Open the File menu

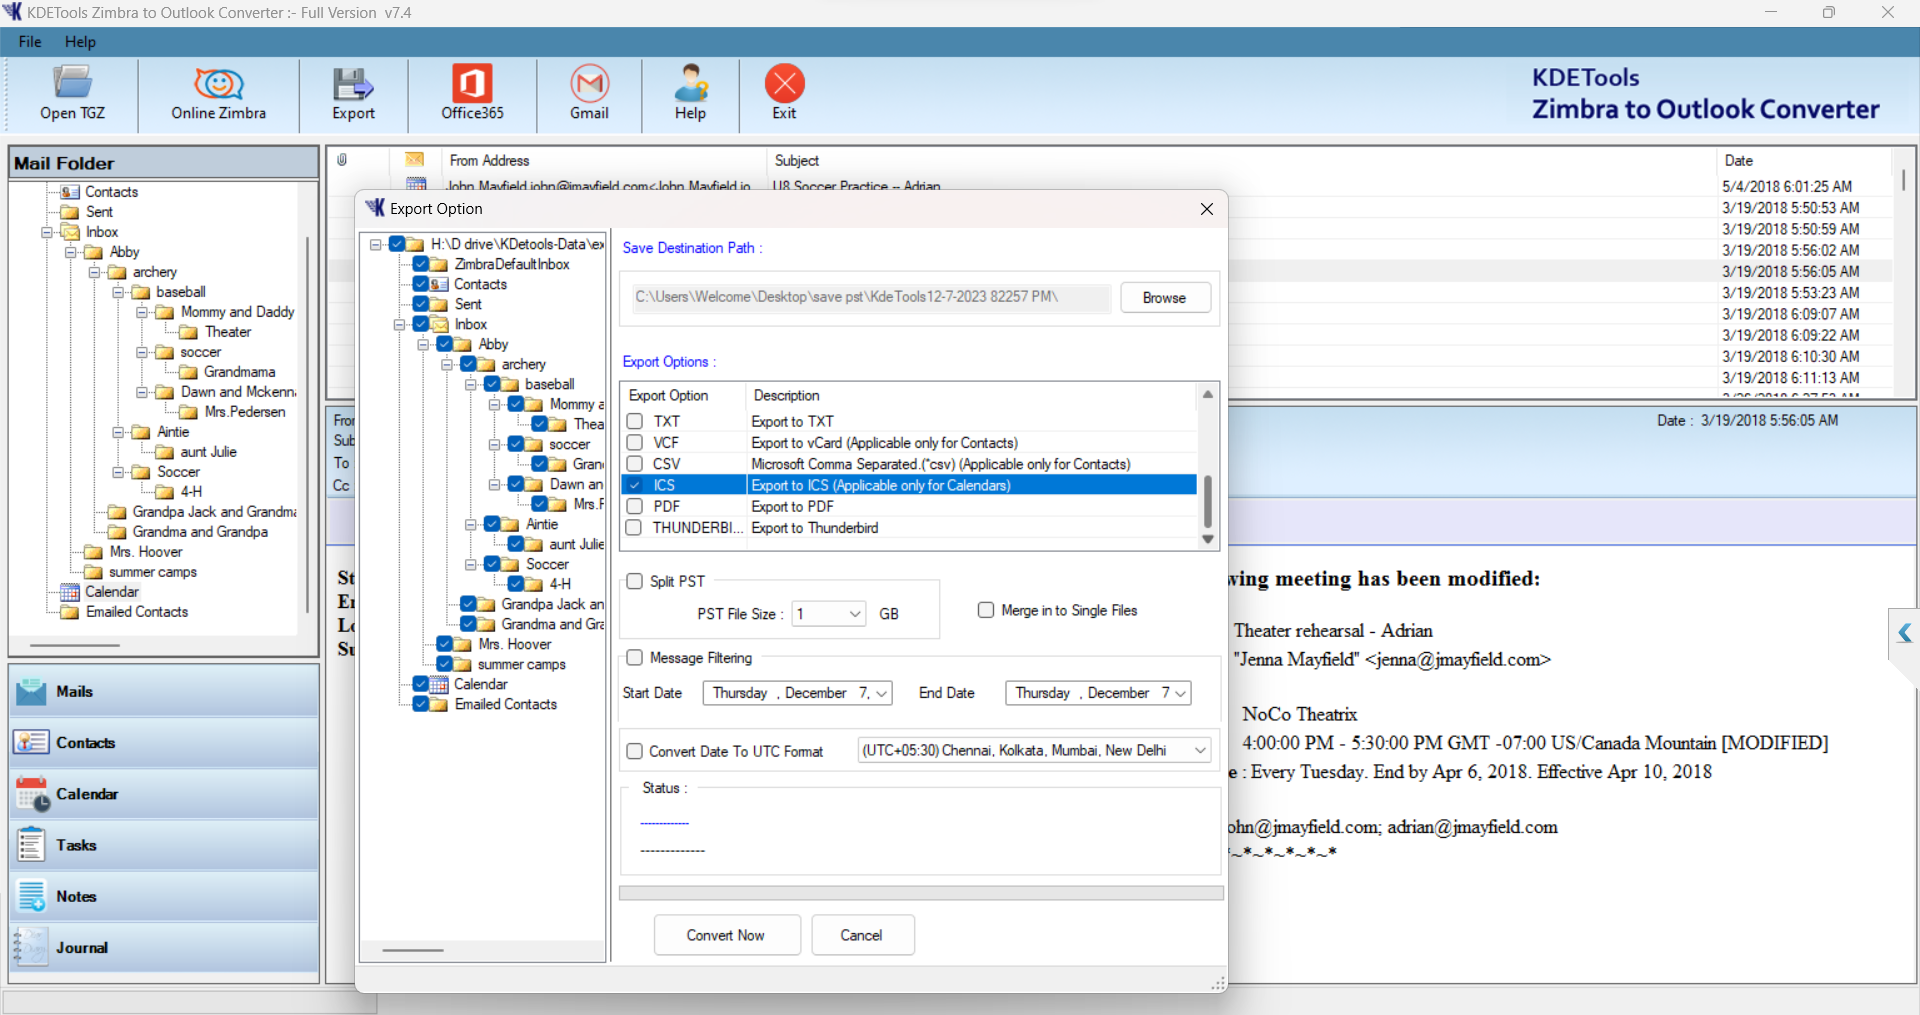coord(30,42)
